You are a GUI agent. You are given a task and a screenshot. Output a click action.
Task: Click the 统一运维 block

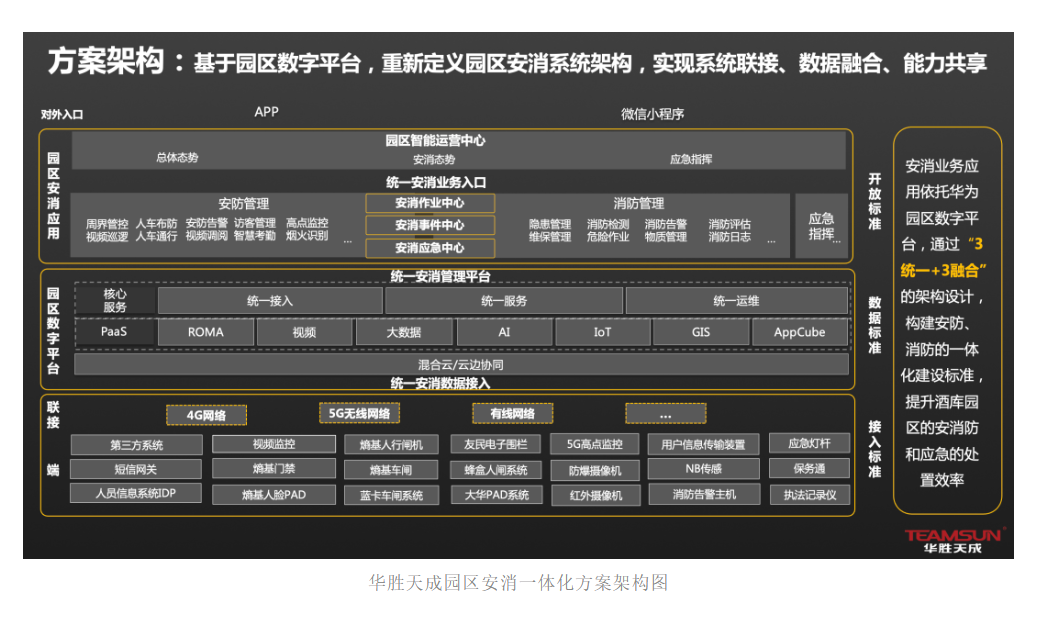tap(736, 301)
